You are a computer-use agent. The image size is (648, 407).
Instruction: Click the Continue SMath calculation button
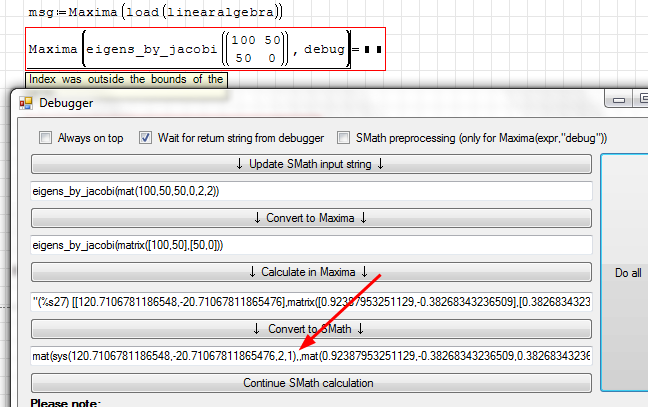[311, 383]
